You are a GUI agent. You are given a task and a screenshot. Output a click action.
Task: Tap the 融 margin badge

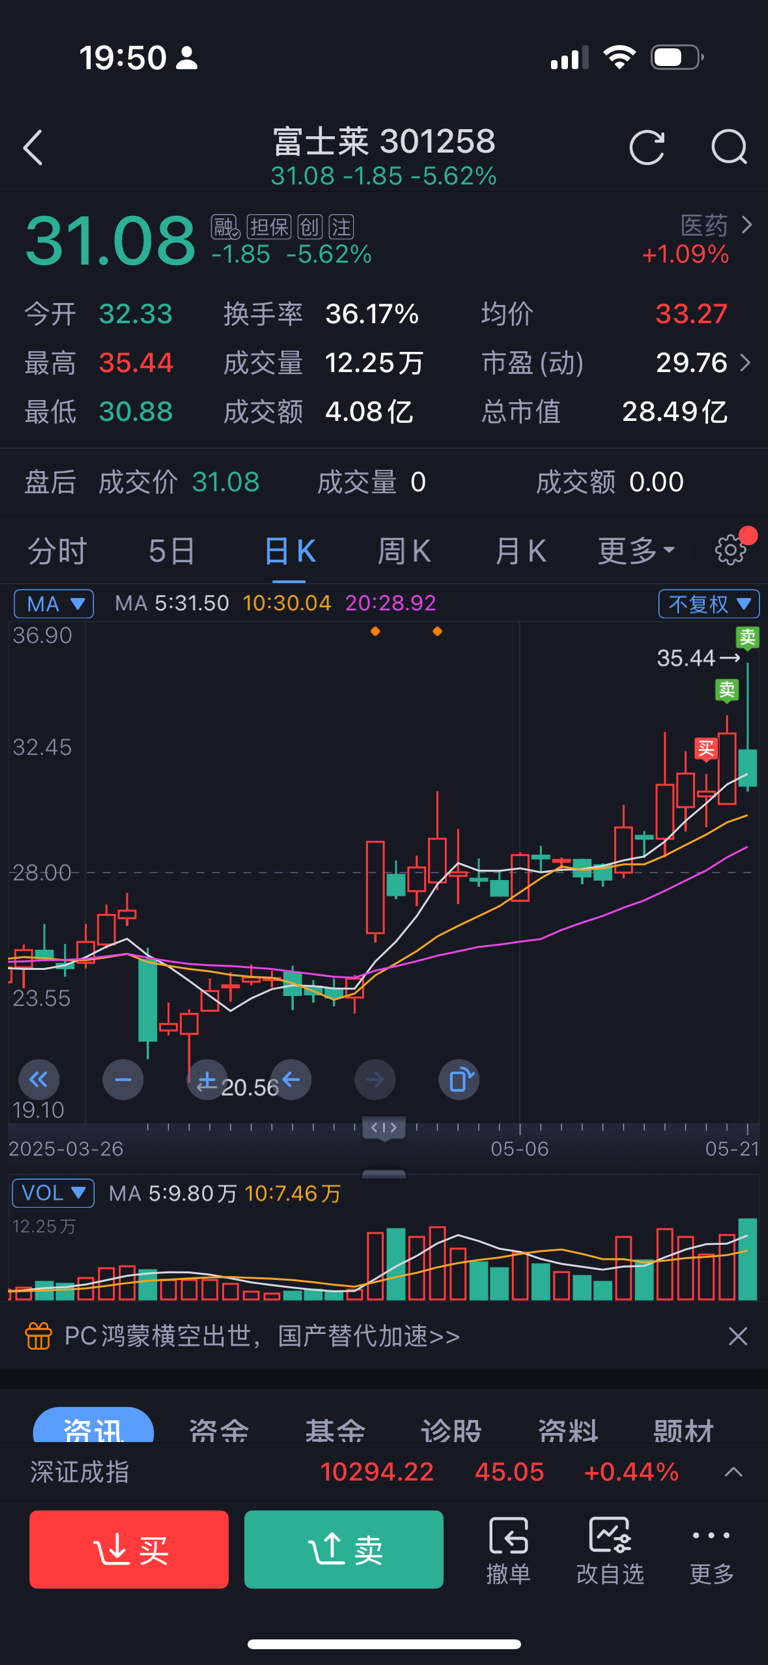[x=225, y=227]
